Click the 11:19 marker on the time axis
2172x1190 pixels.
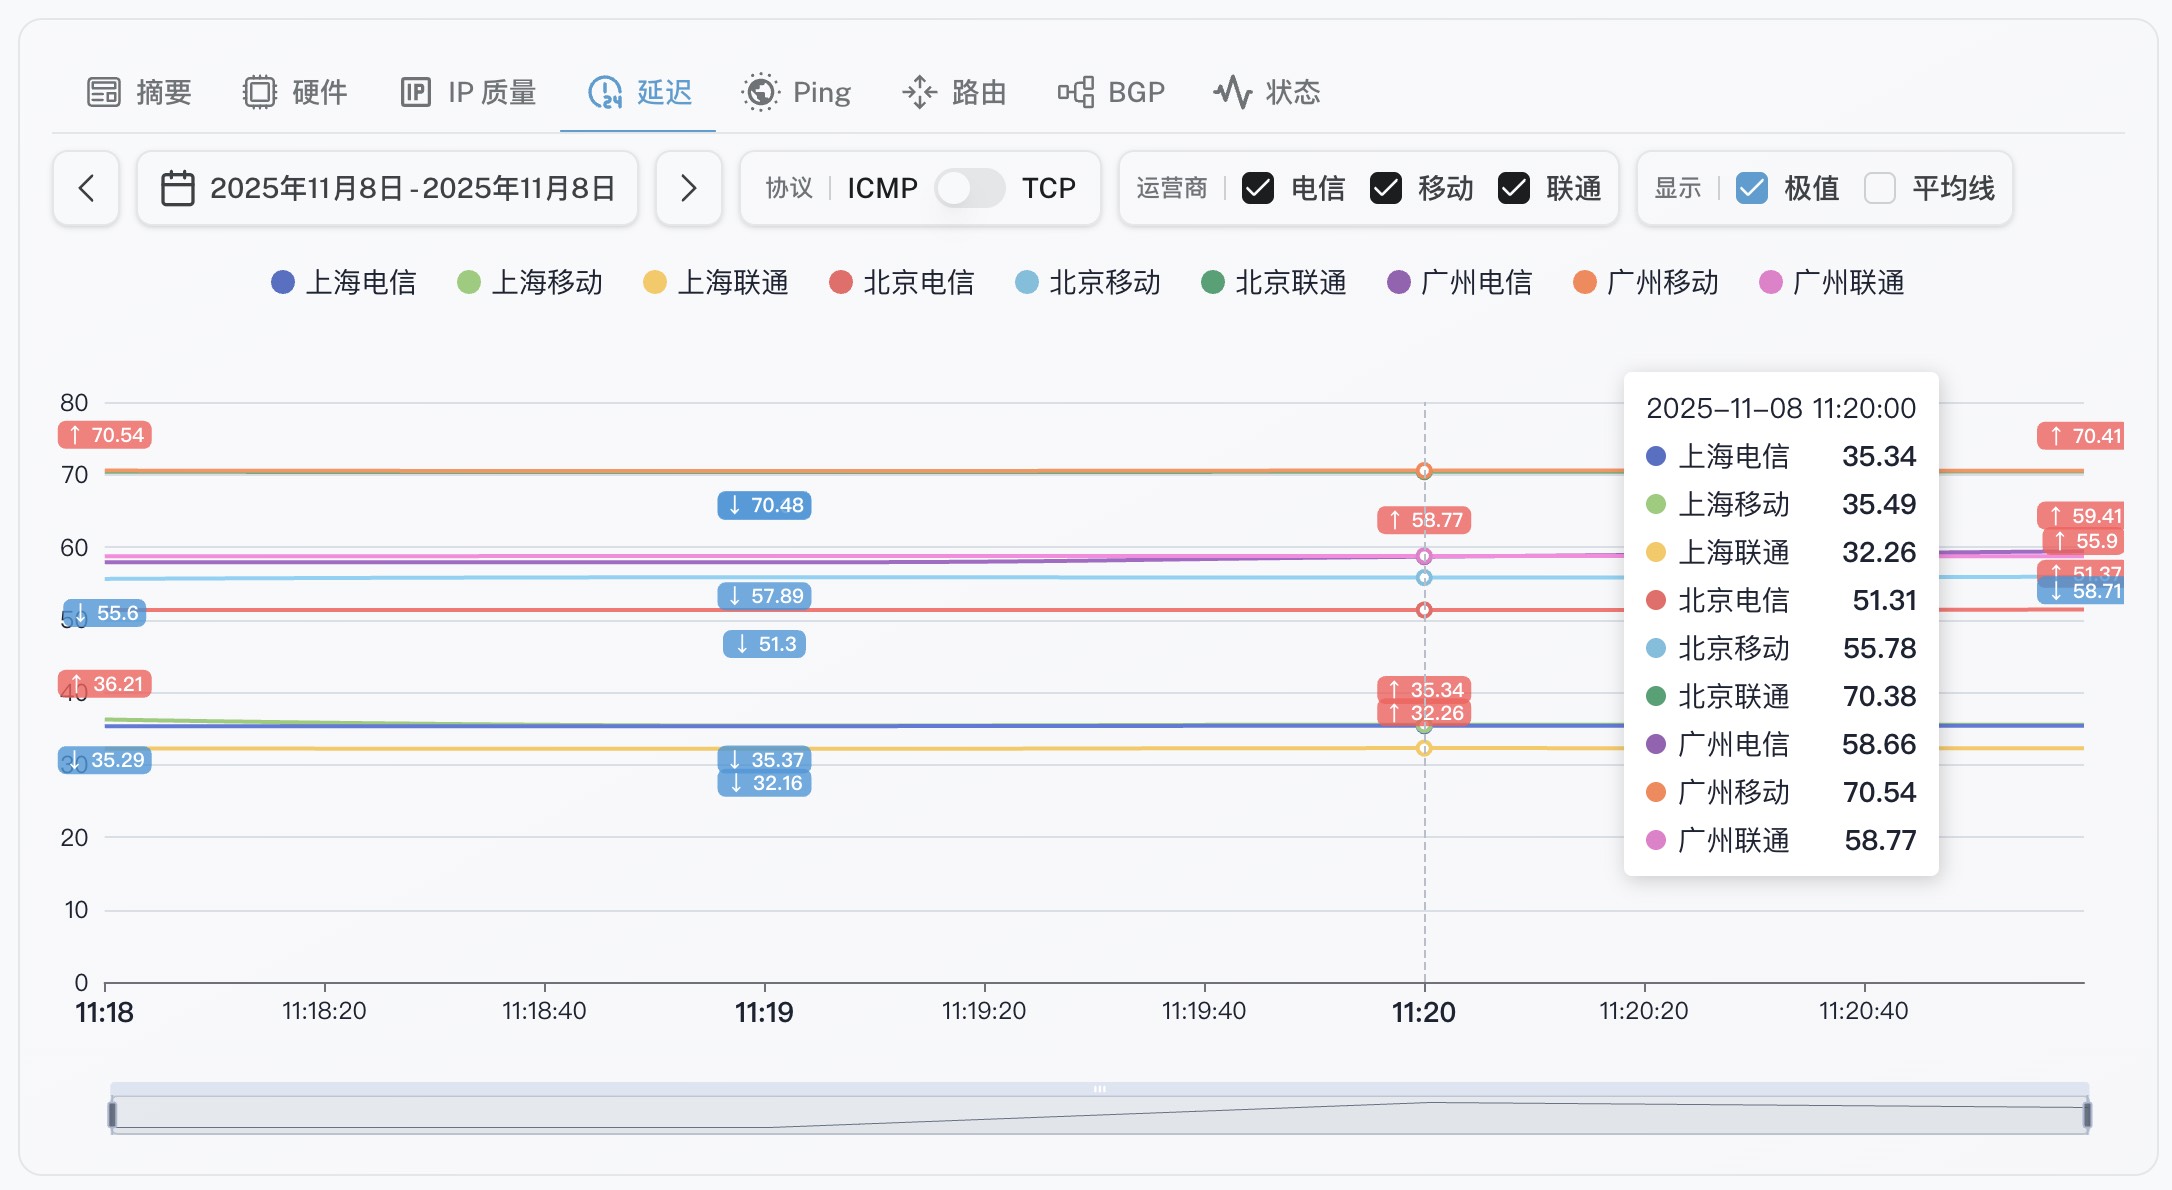pos(764,1012)
